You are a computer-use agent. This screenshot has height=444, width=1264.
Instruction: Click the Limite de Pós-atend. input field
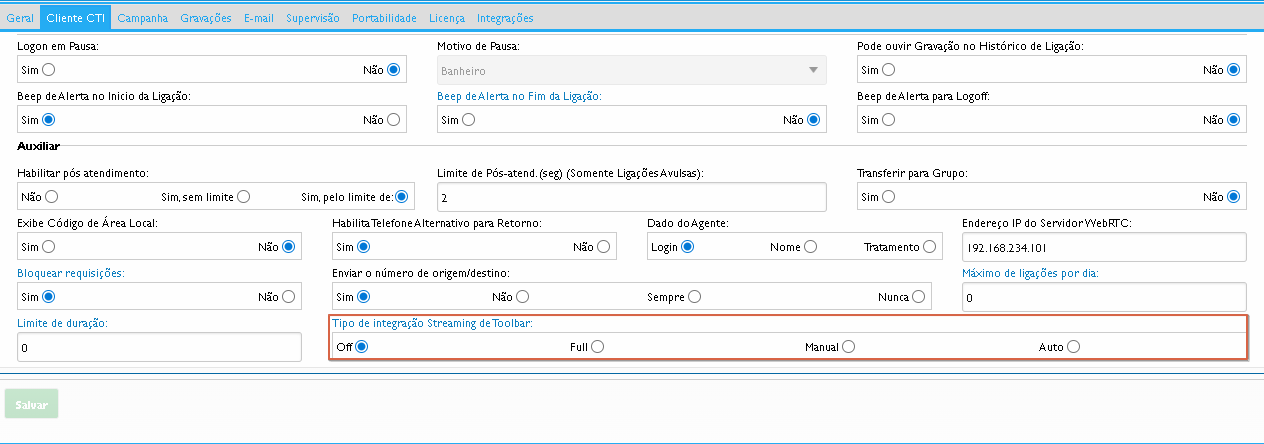pos(631,198)
